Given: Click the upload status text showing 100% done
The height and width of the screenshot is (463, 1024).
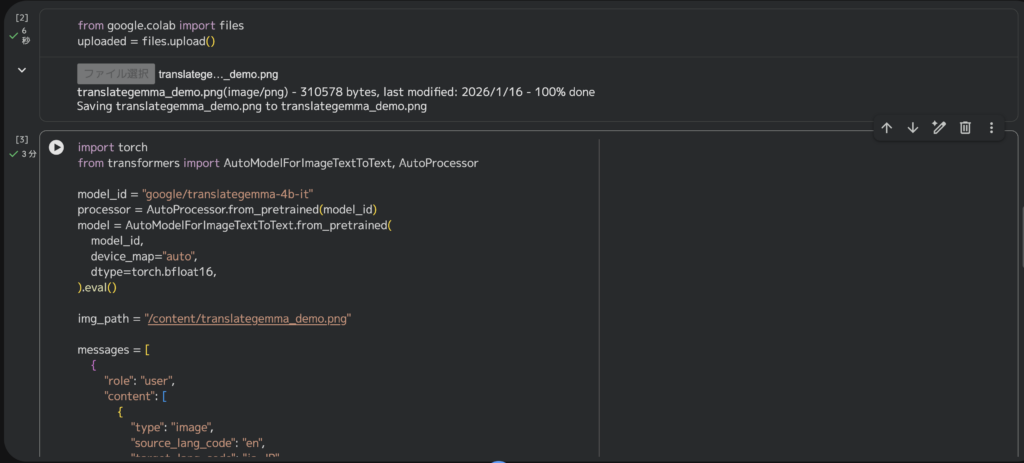Looking at the screenshot, I should [x=336, y=92].
